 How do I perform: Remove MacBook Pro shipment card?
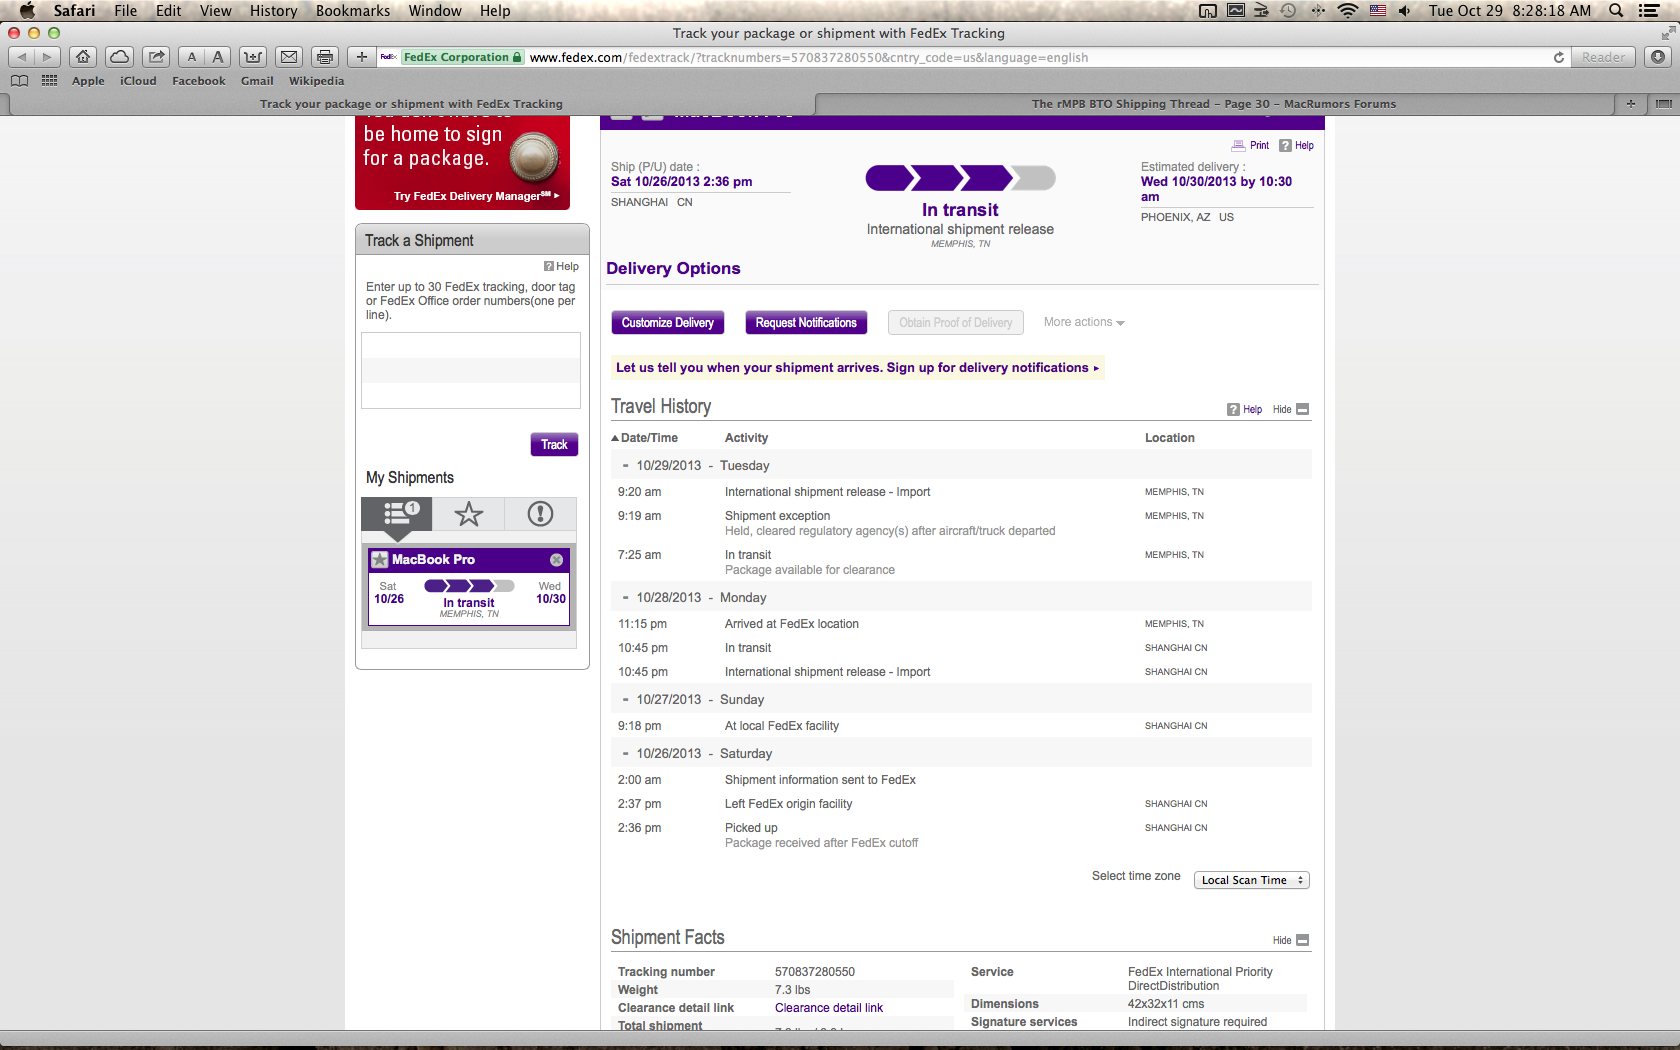(556, 560)
